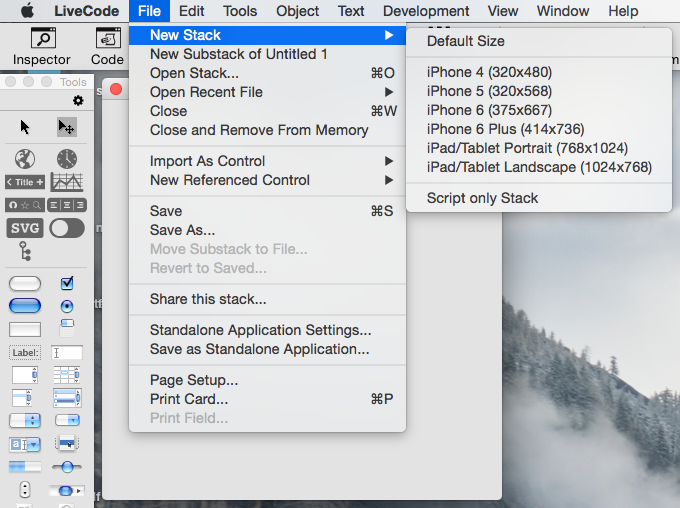Open the Tools menu
The height and width of the screenshot is (508, 680).
pos(240,11)
